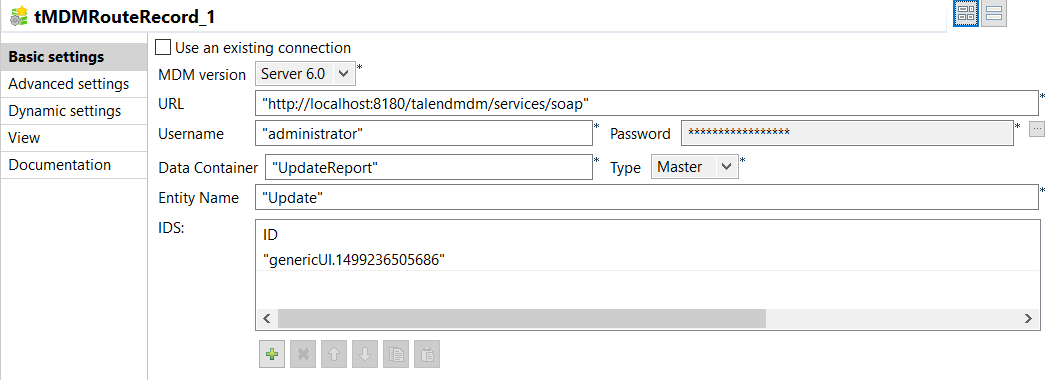Open the Advanced settings tab
This screenshot has width=1053, height=380.
[74, 84]
